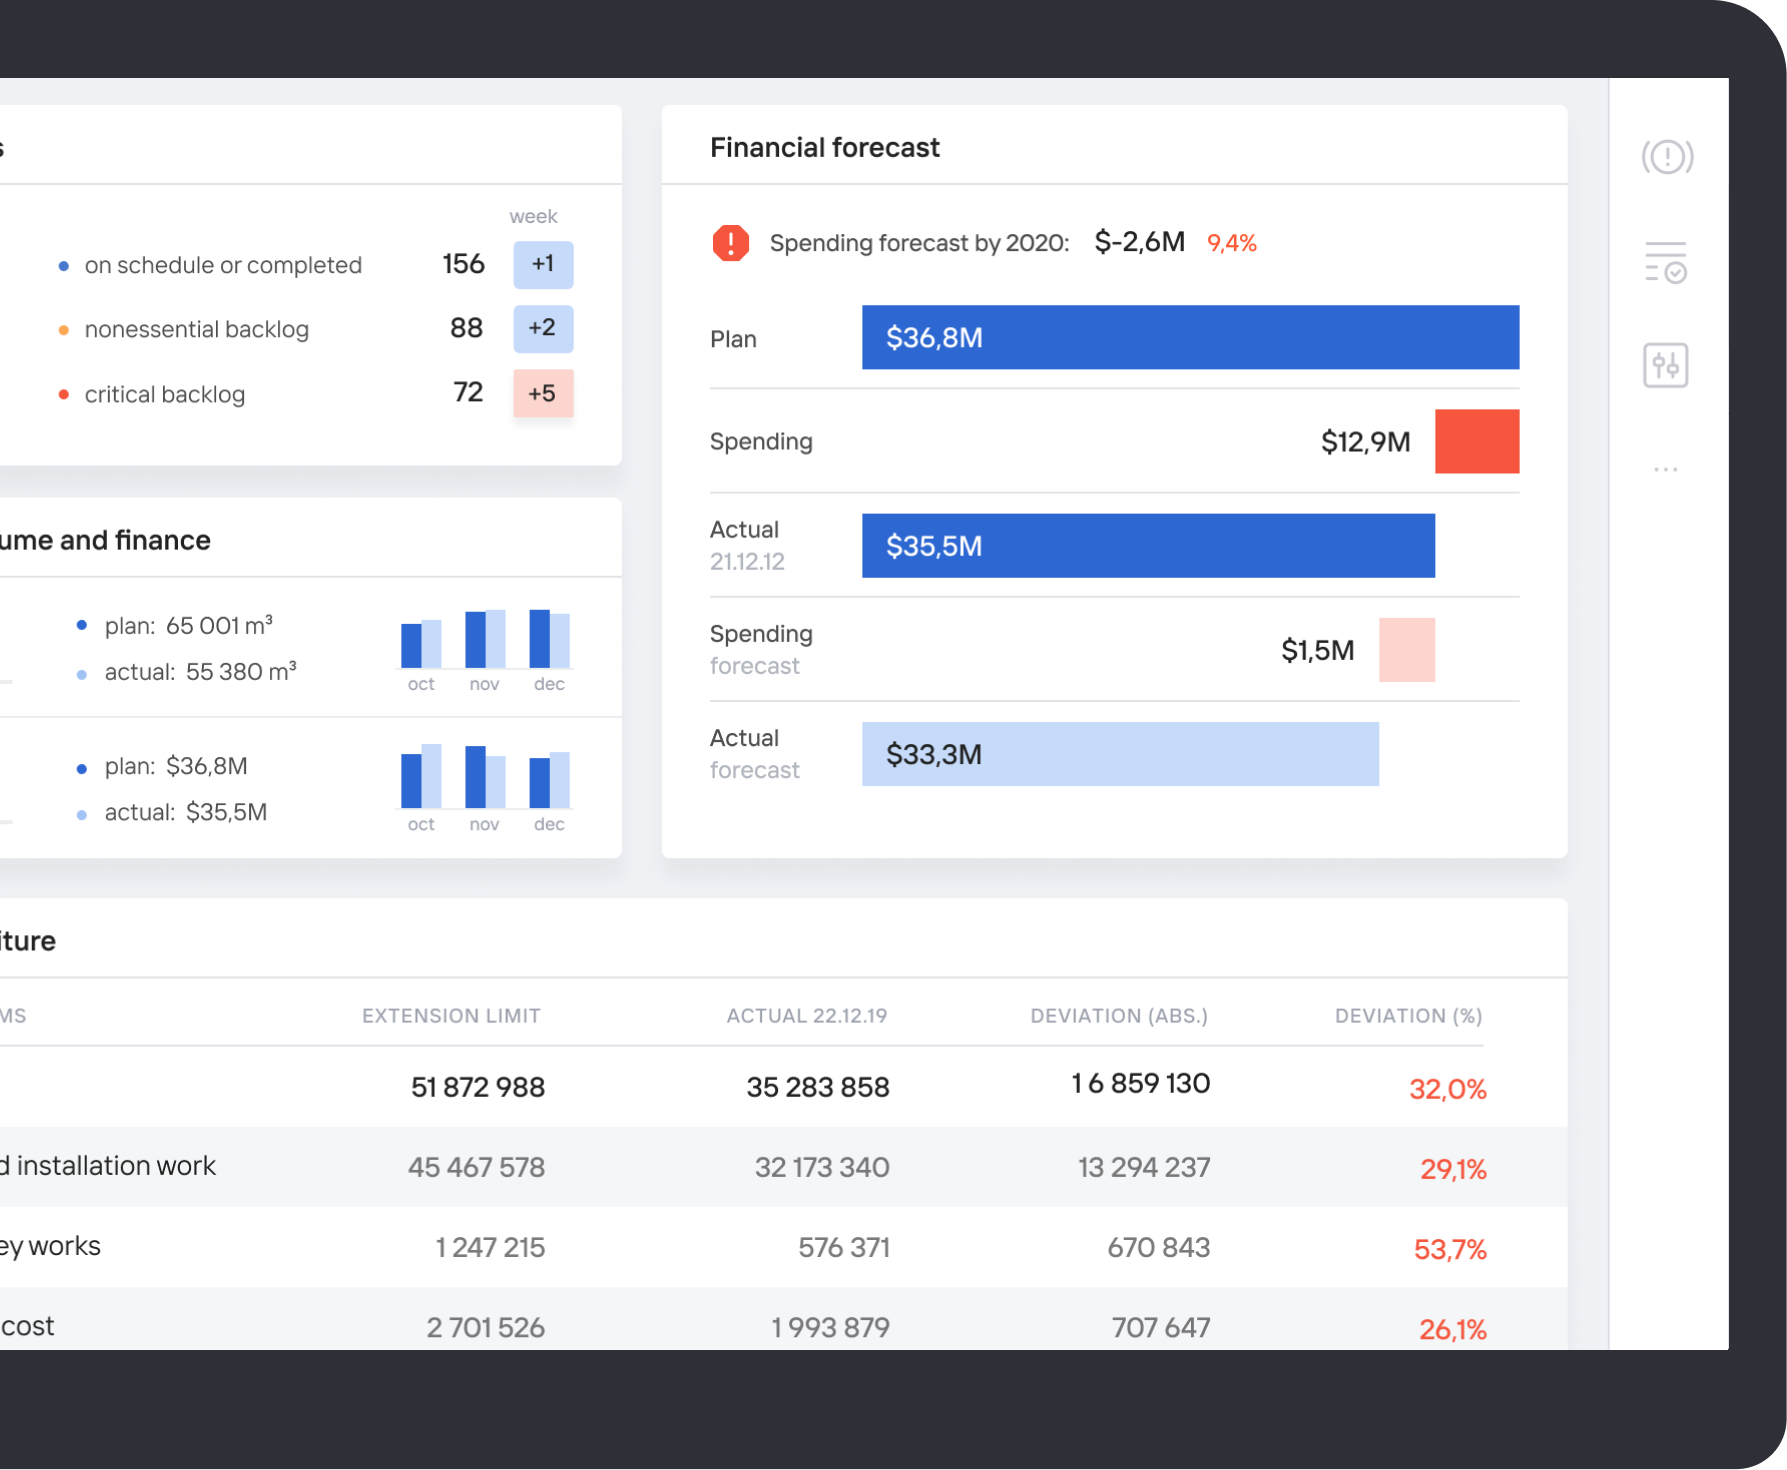Click the +2 nonessential backlog badge
The width and height of the screenshot is (1787, 1470).
click(543, 328)
